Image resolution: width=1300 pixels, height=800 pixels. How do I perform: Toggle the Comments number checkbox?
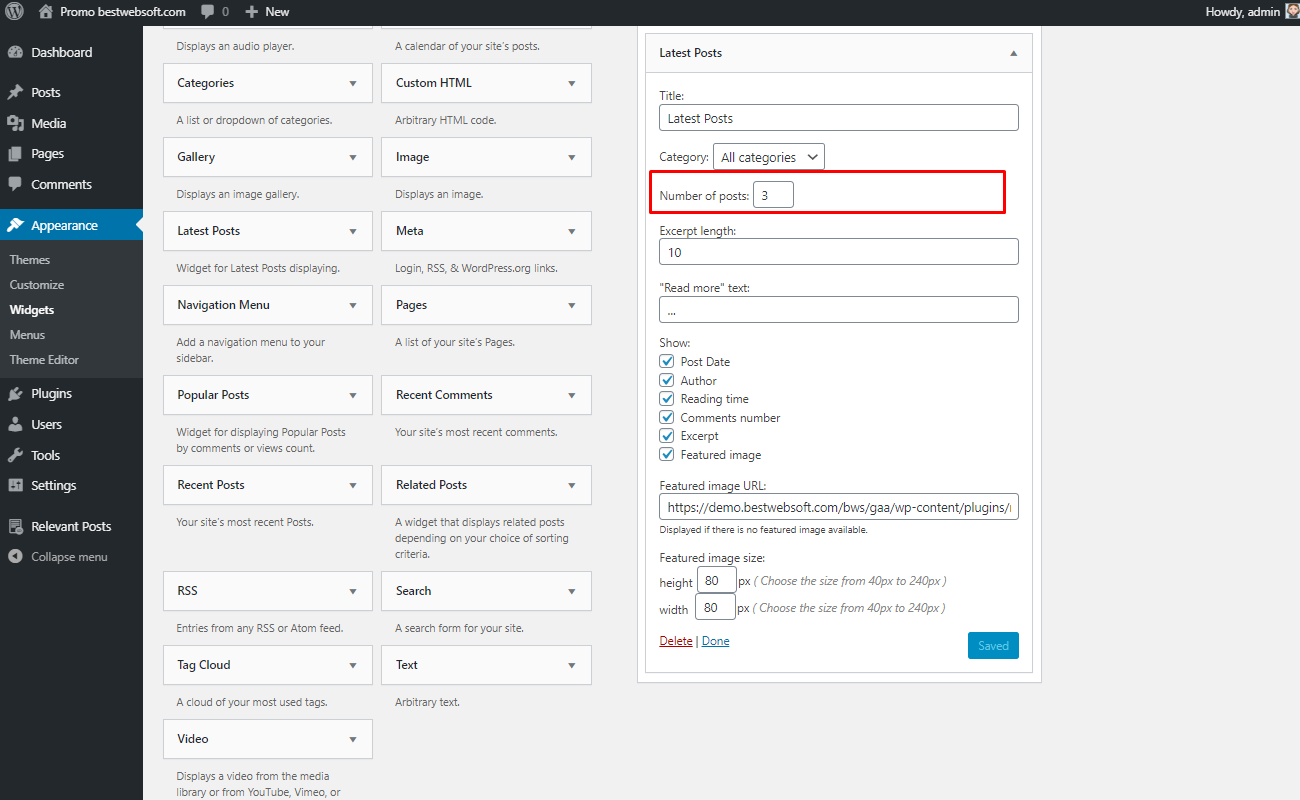[x=667, y=417]
